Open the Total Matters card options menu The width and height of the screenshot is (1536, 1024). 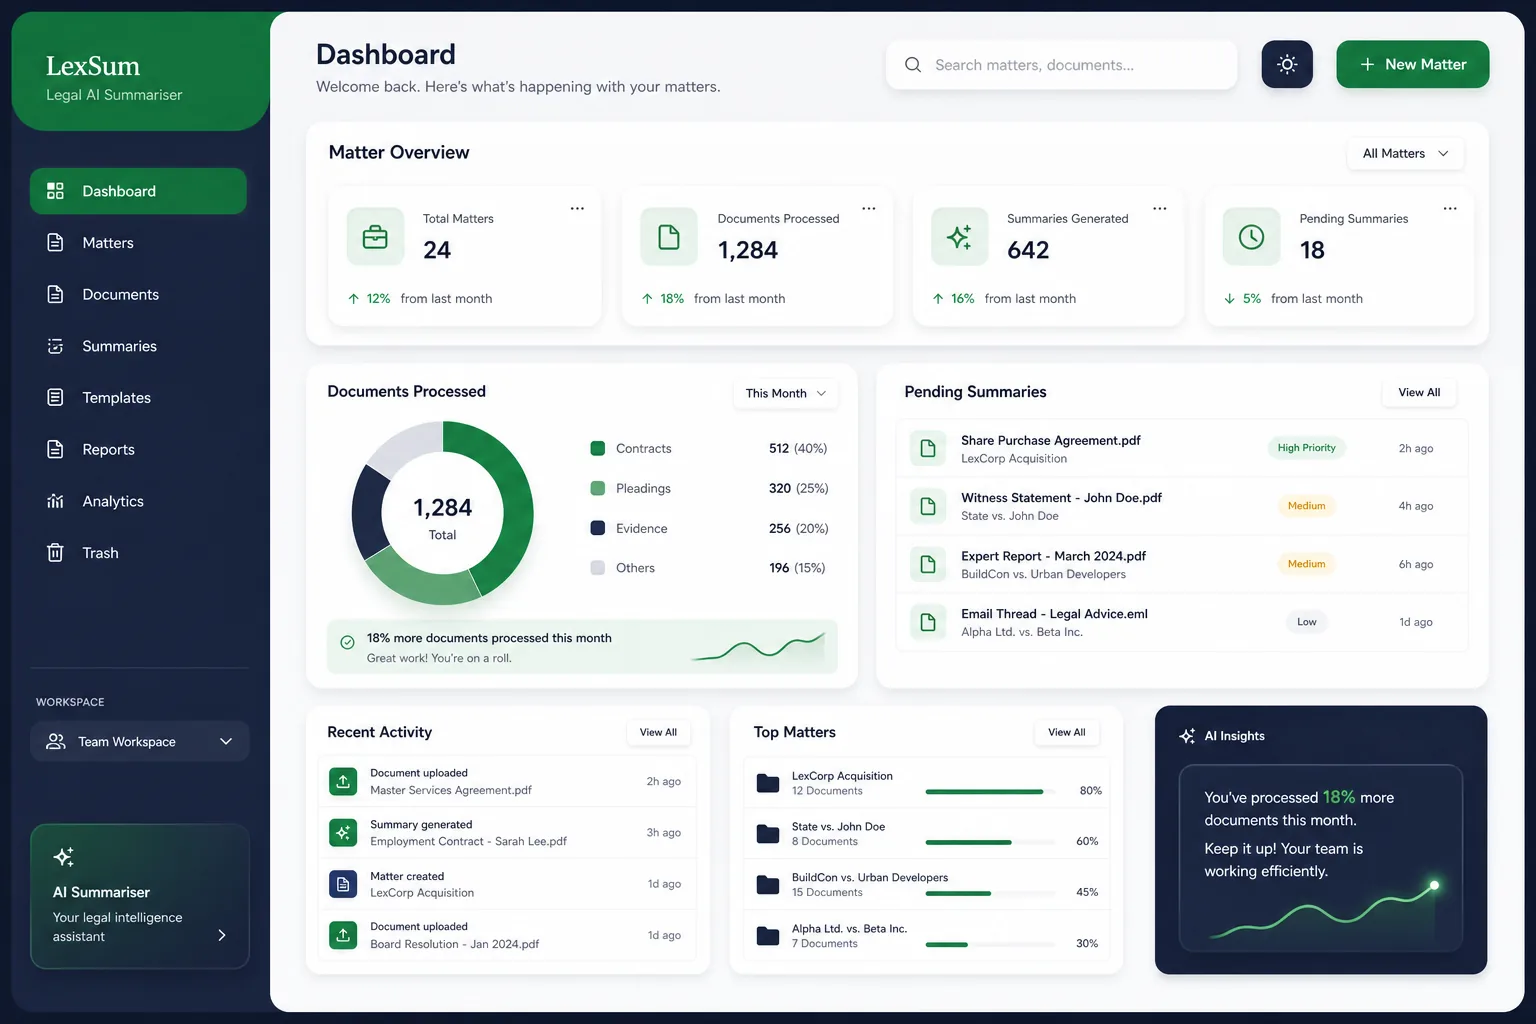pos(577,208)
